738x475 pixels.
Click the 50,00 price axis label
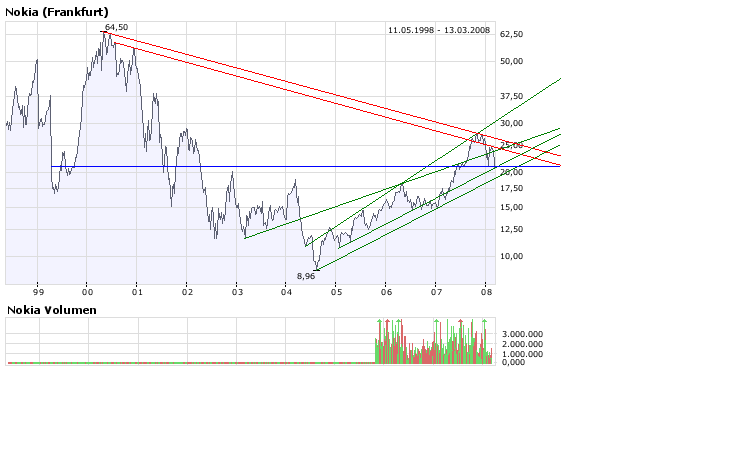pyautogui.click(x=512, y=61)
